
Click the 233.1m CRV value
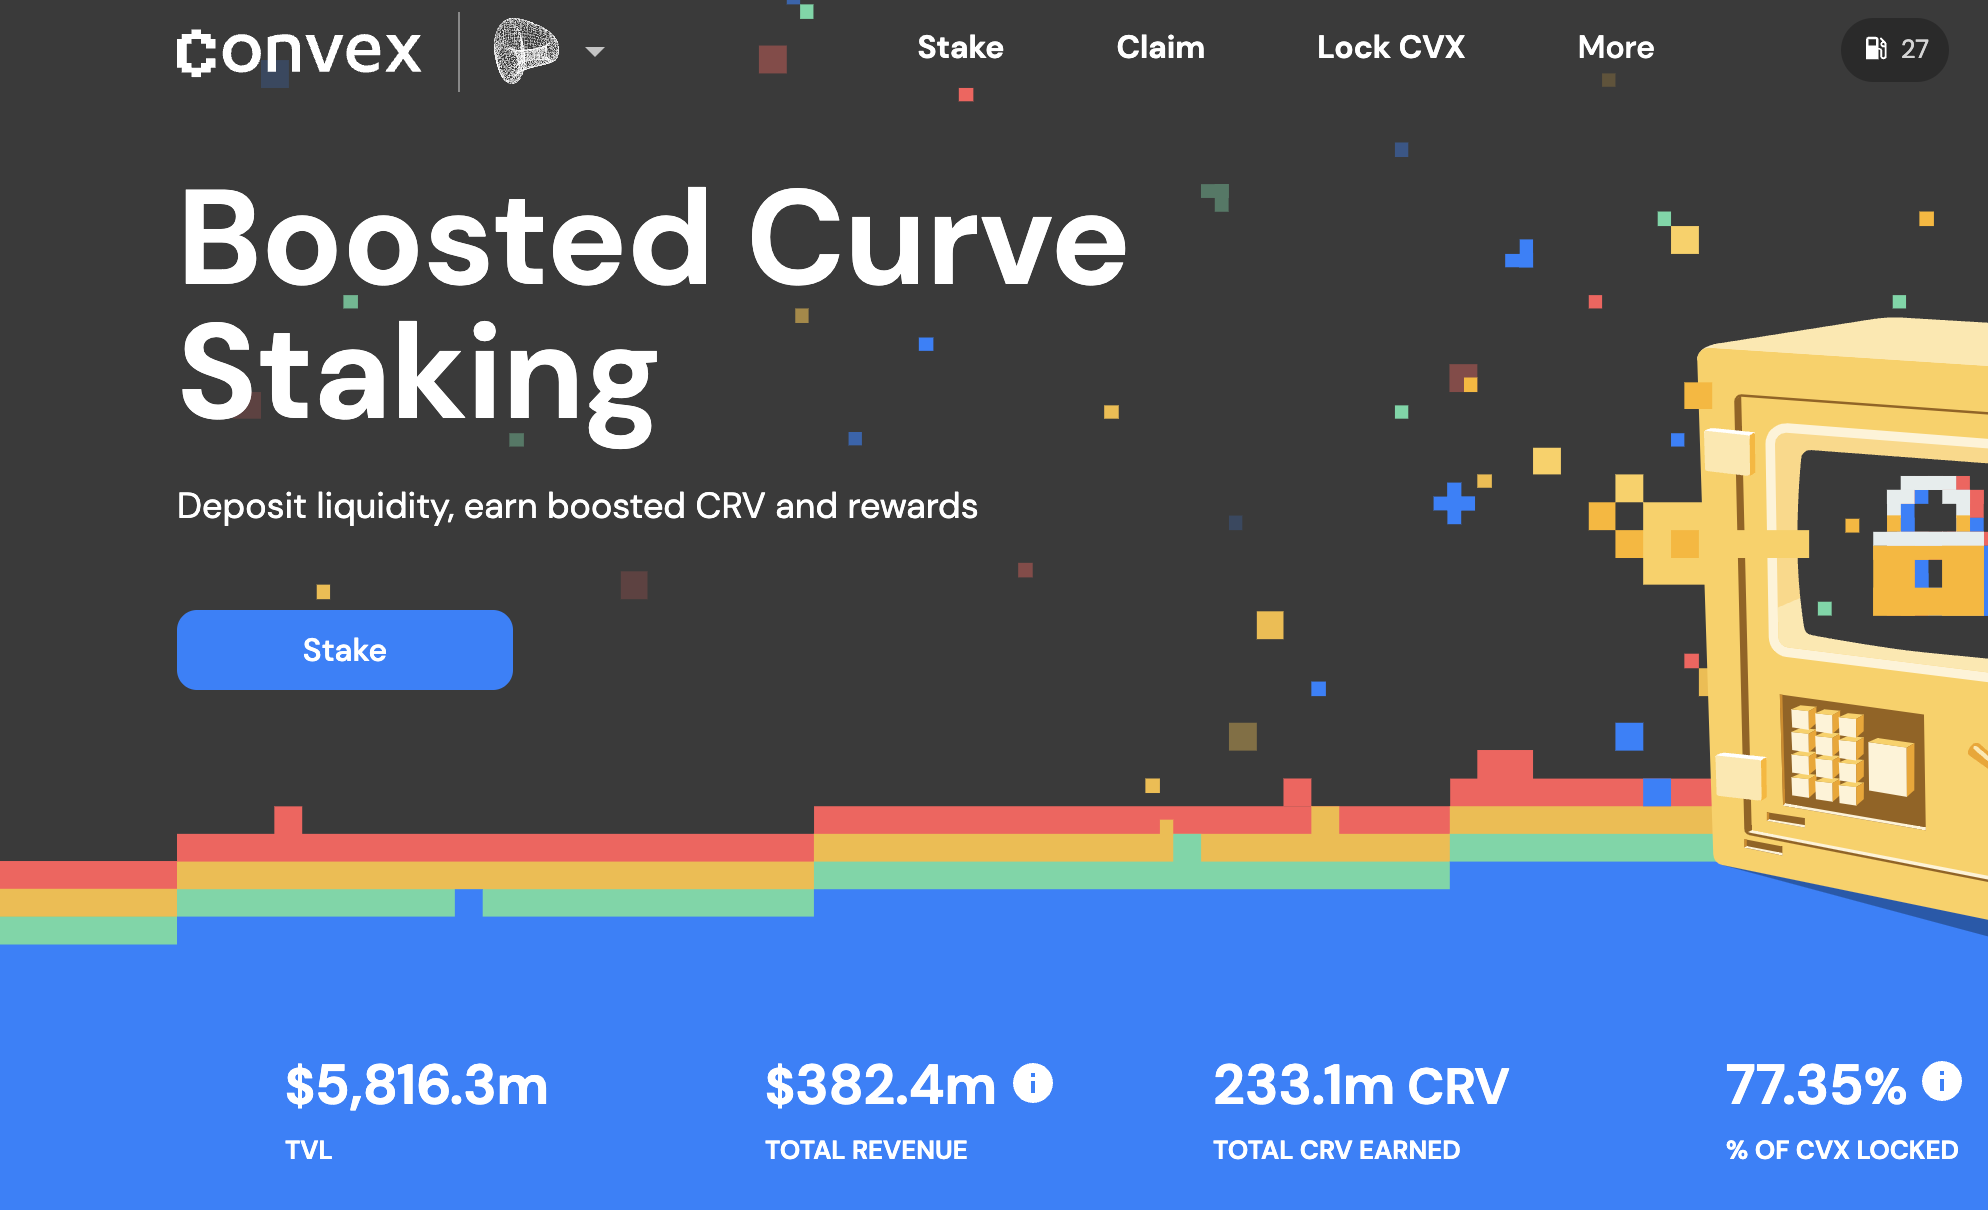point(1361,1085)
